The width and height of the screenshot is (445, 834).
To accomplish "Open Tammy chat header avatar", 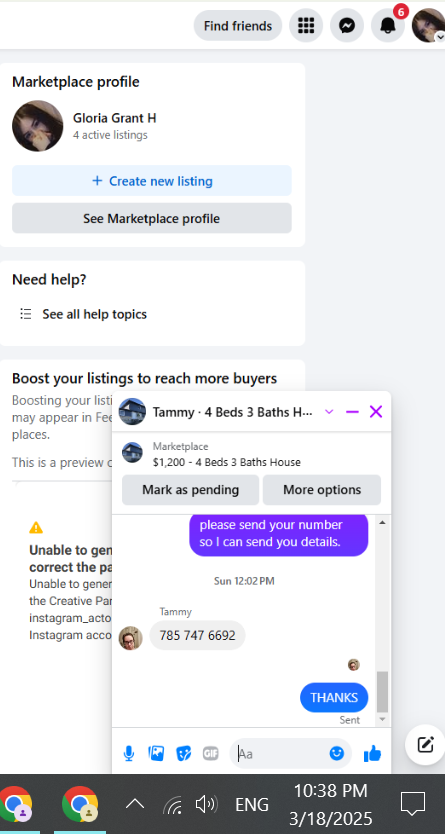I will (x=132, y=412).
